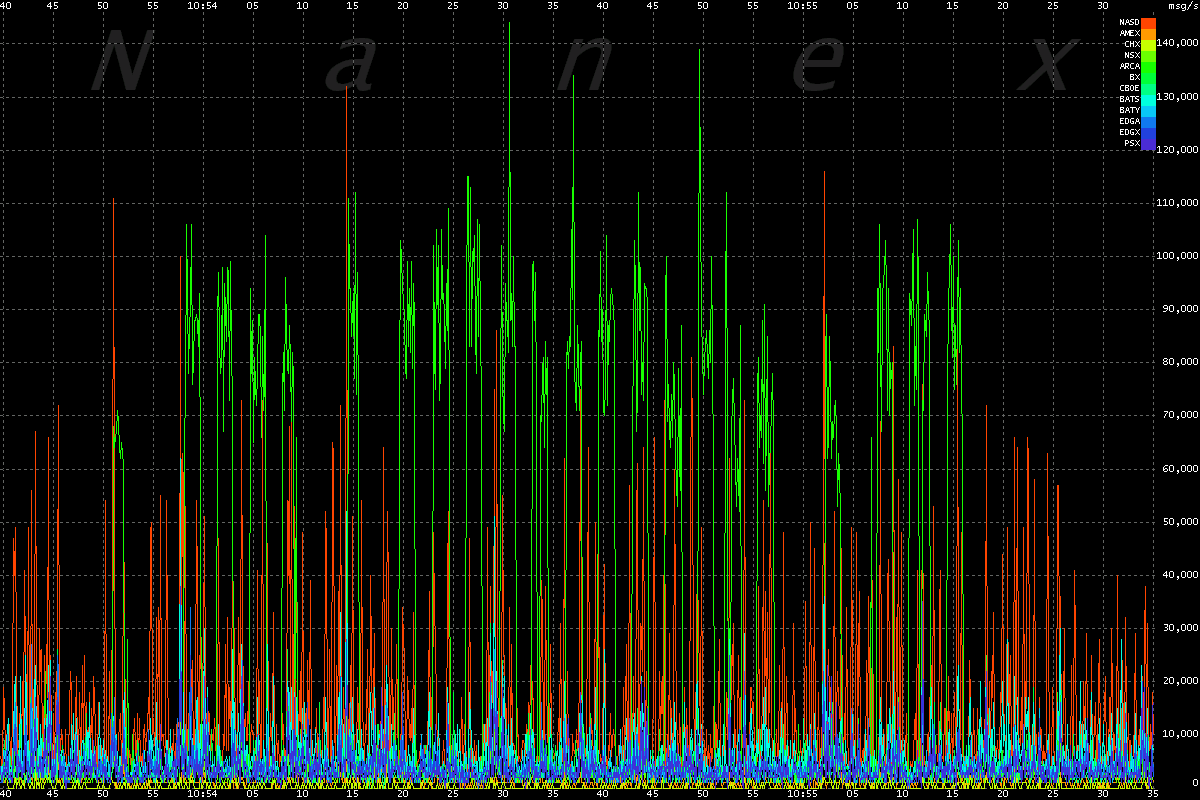Click the AMEX legend label
Screen dimensions: 1200x800
1129,32
